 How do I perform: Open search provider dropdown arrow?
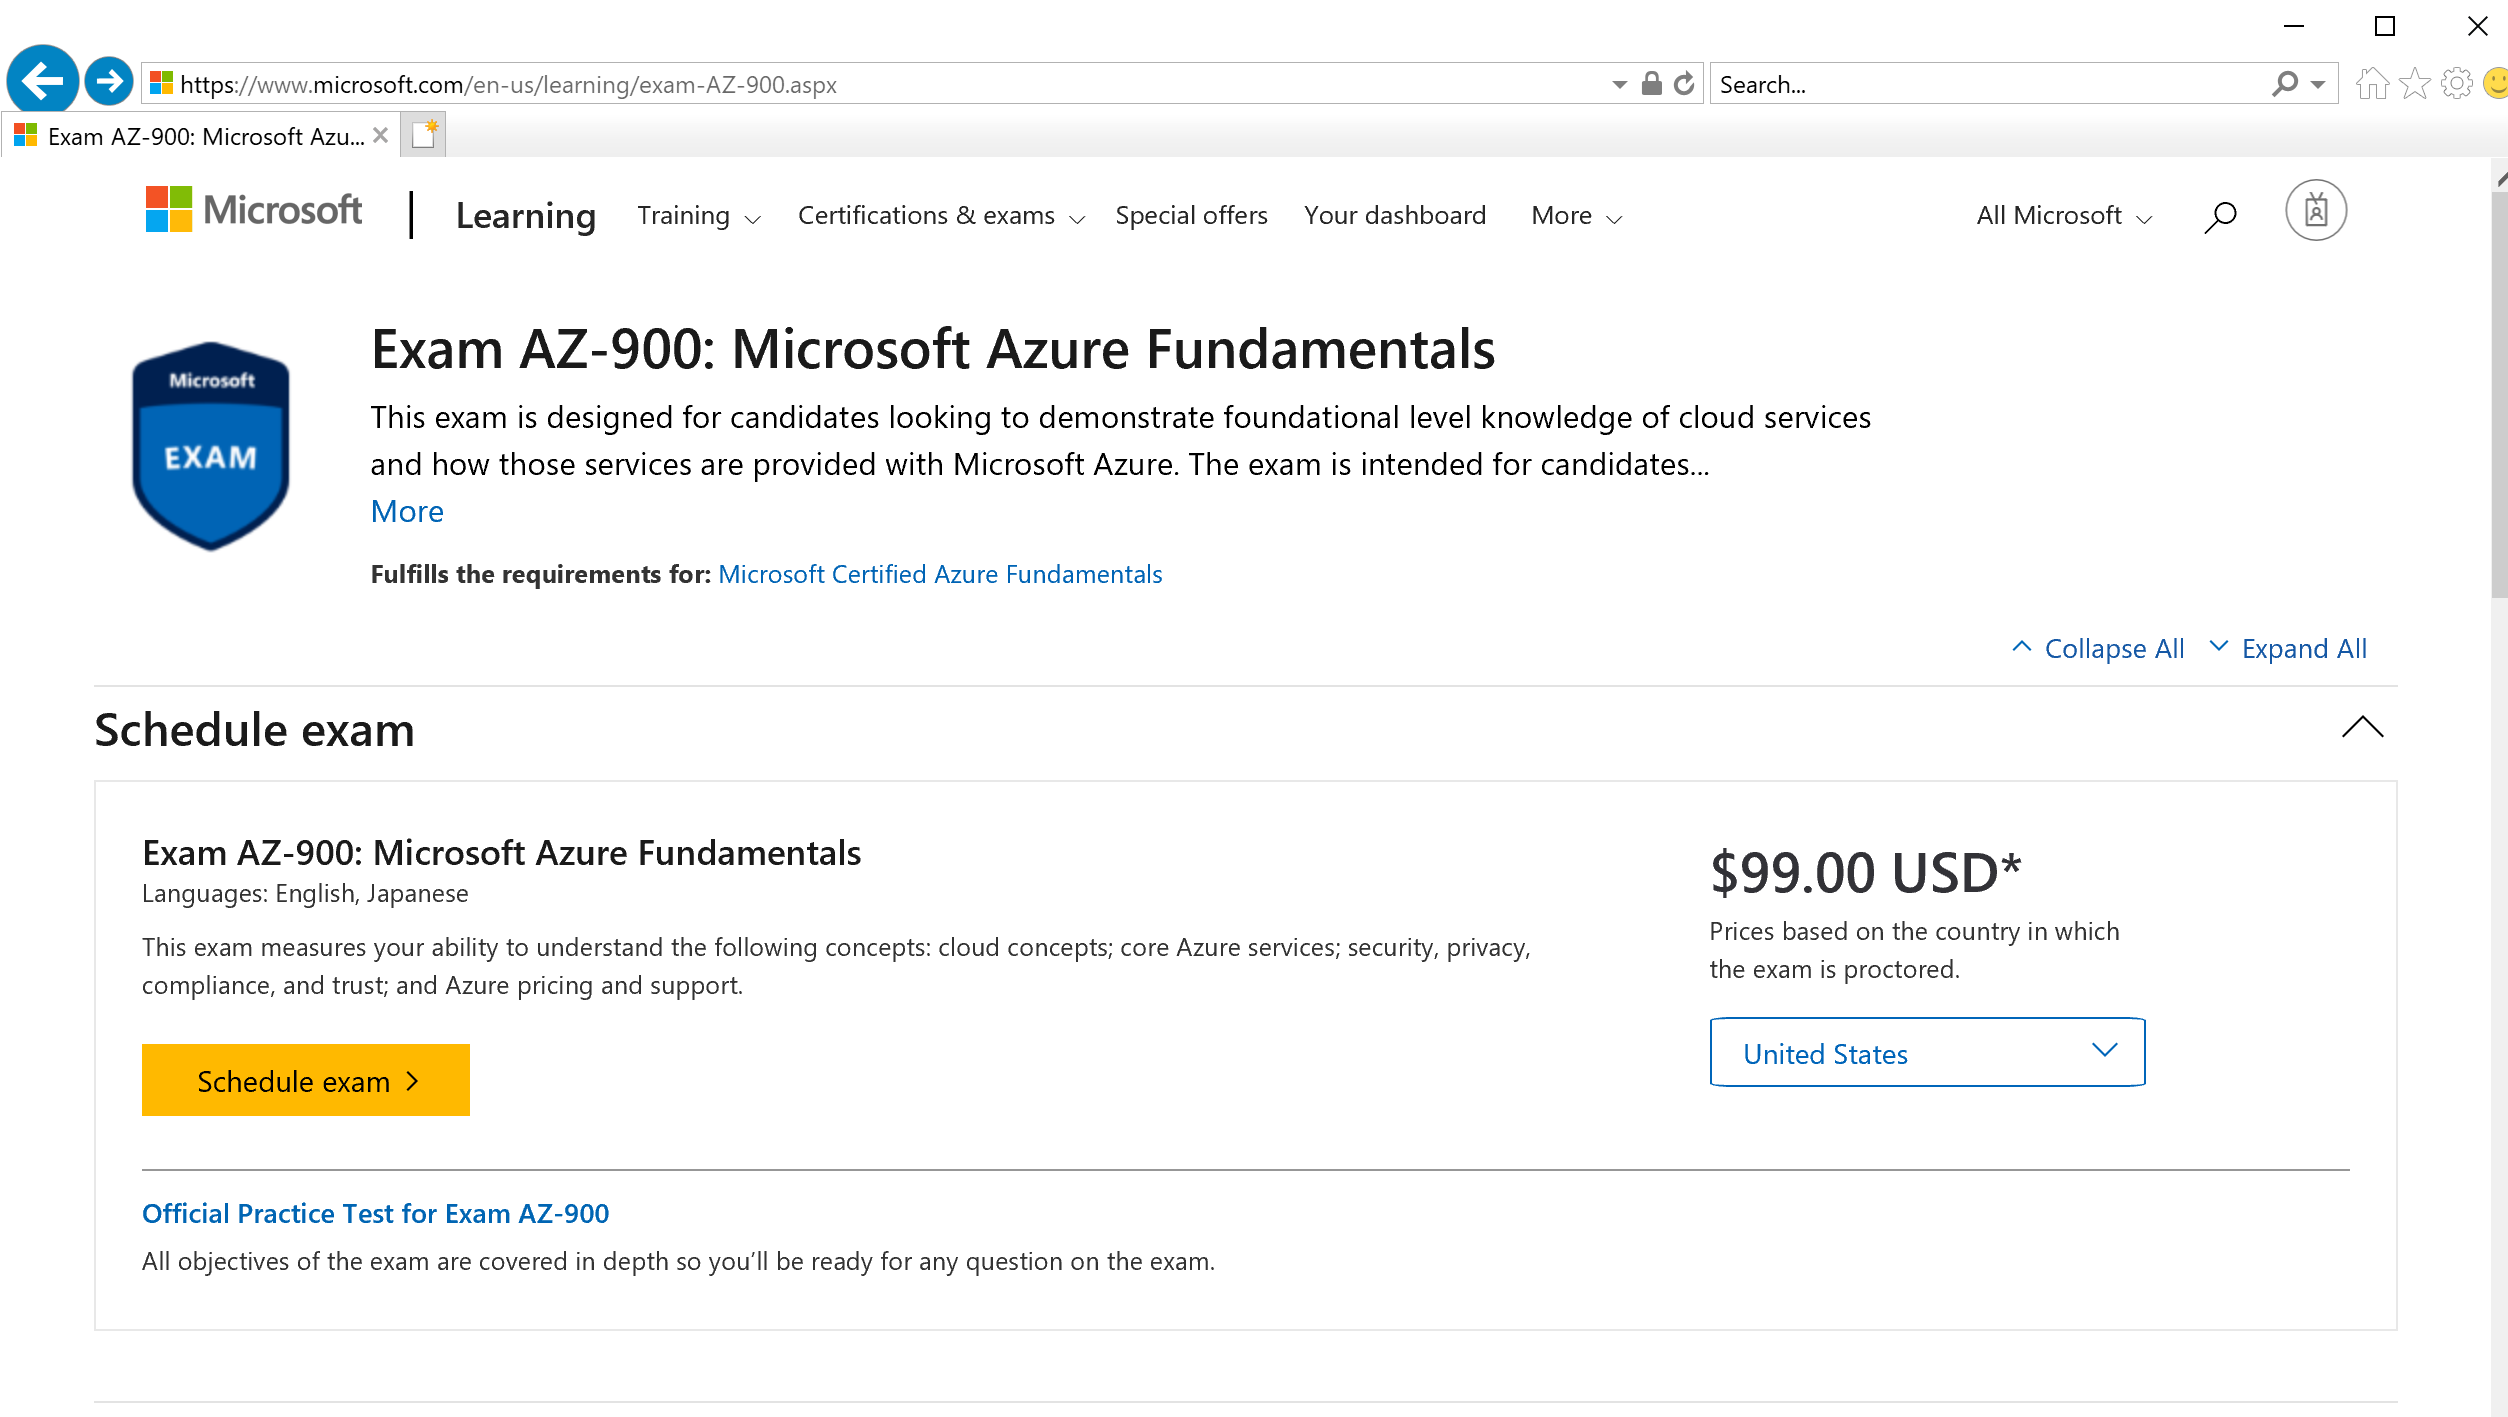[x=2318, y=85]
